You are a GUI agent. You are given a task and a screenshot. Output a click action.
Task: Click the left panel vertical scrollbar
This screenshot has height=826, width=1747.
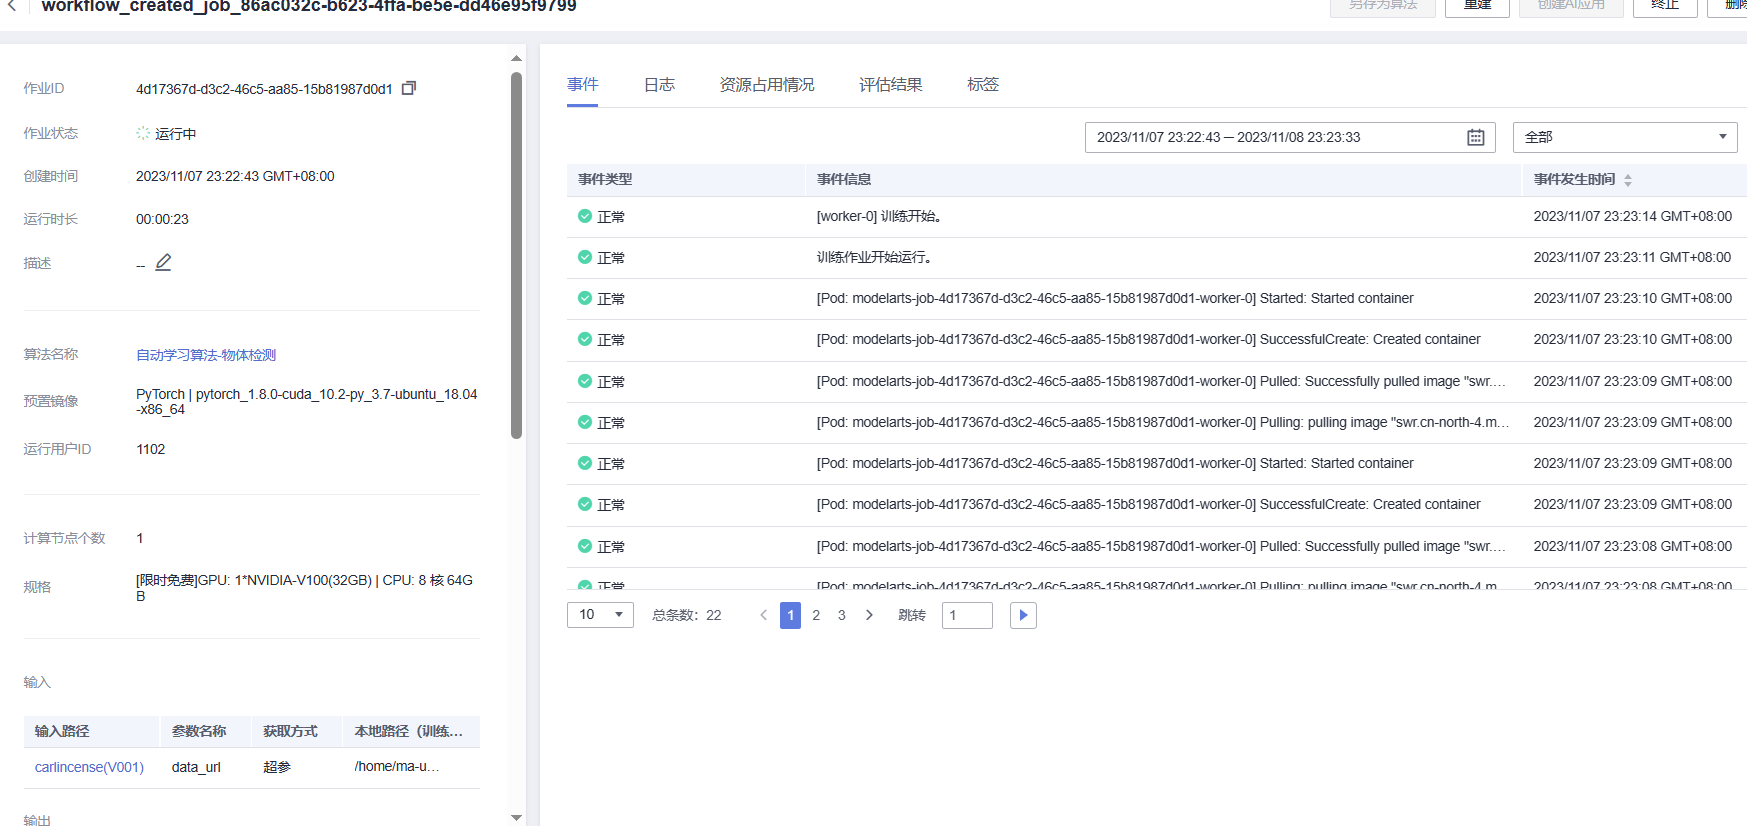tap(516, 256)
